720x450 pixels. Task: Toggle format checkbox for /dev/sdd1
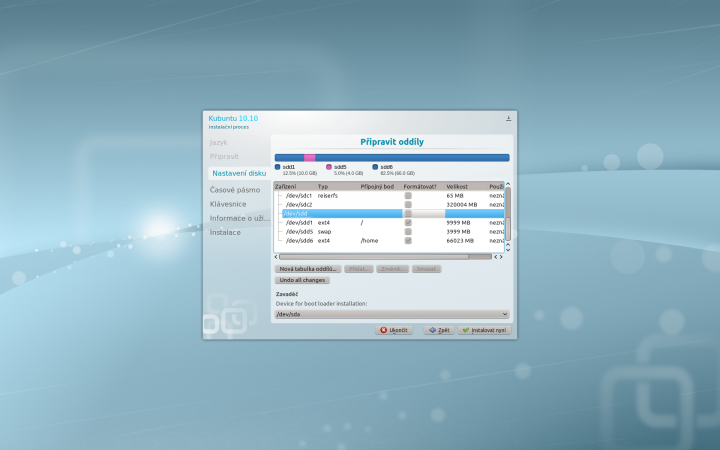(408, 223)
